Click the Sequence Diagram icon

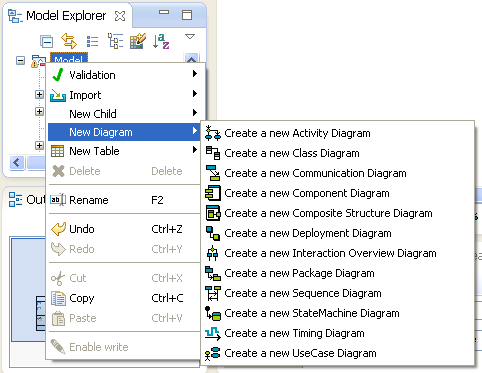tap(213, 293)
